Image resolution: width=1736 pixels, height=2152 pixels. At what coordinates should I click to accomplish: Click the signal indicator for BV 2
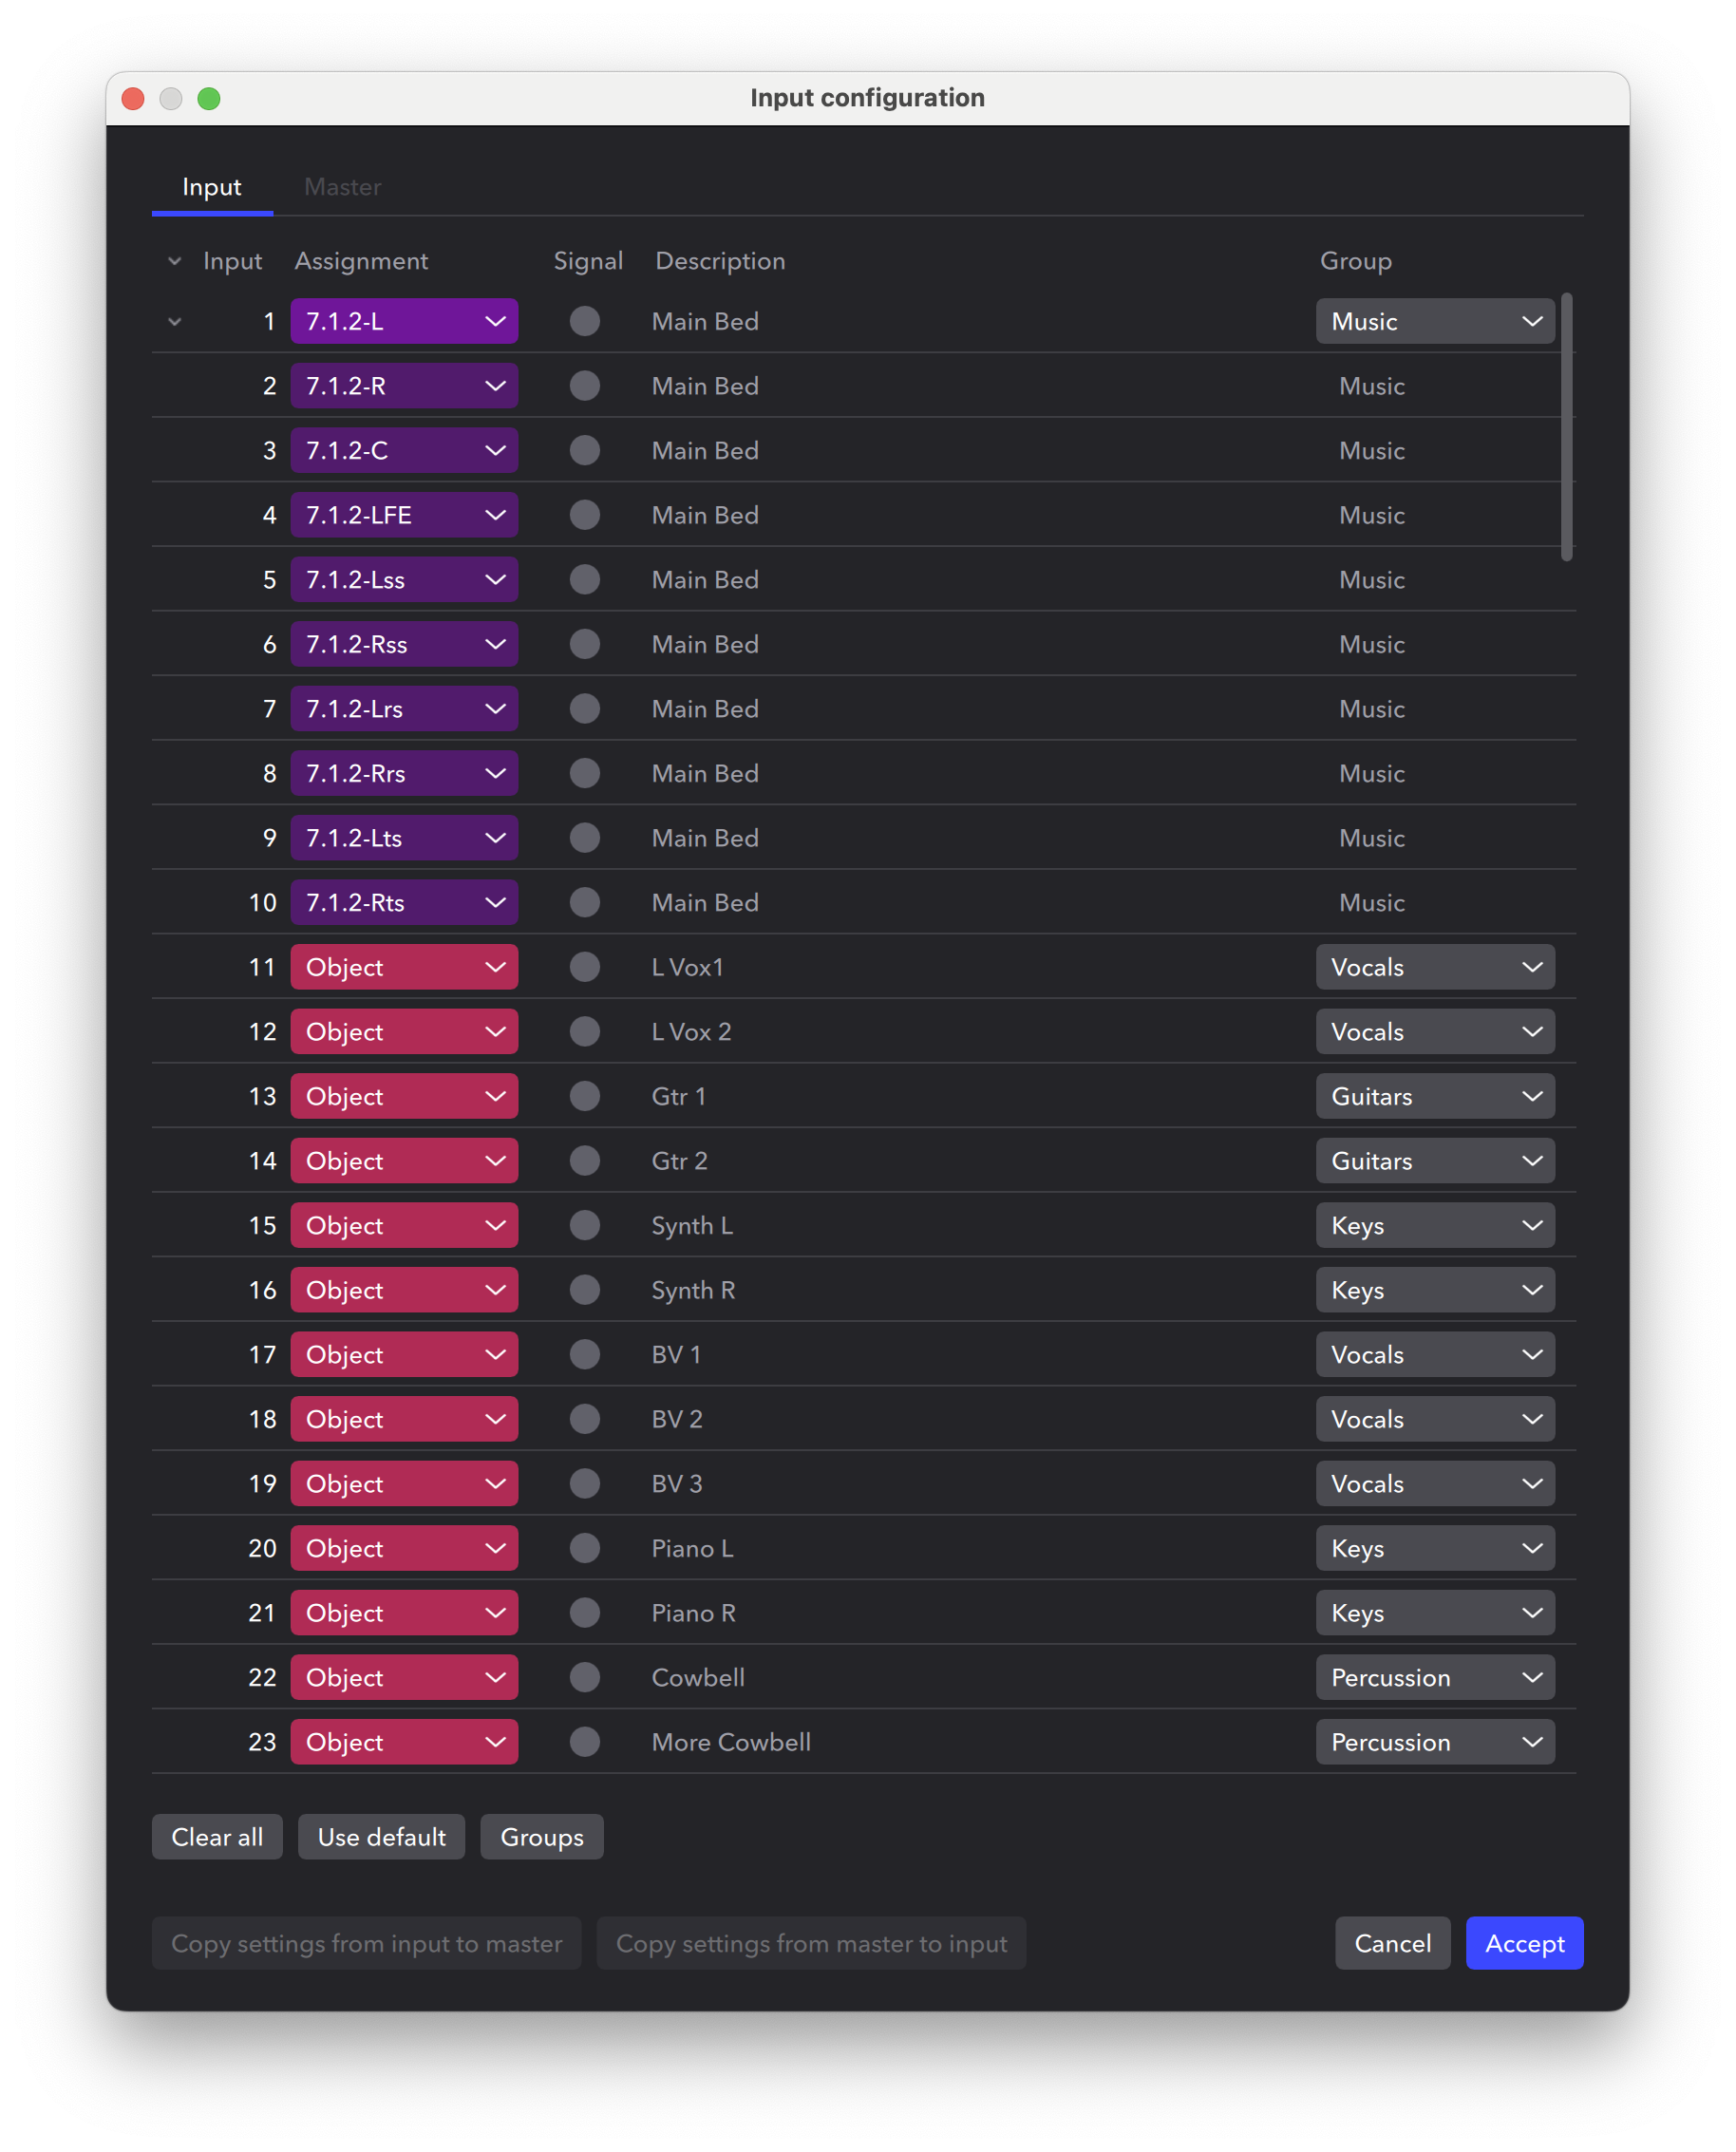[585, 1418]
